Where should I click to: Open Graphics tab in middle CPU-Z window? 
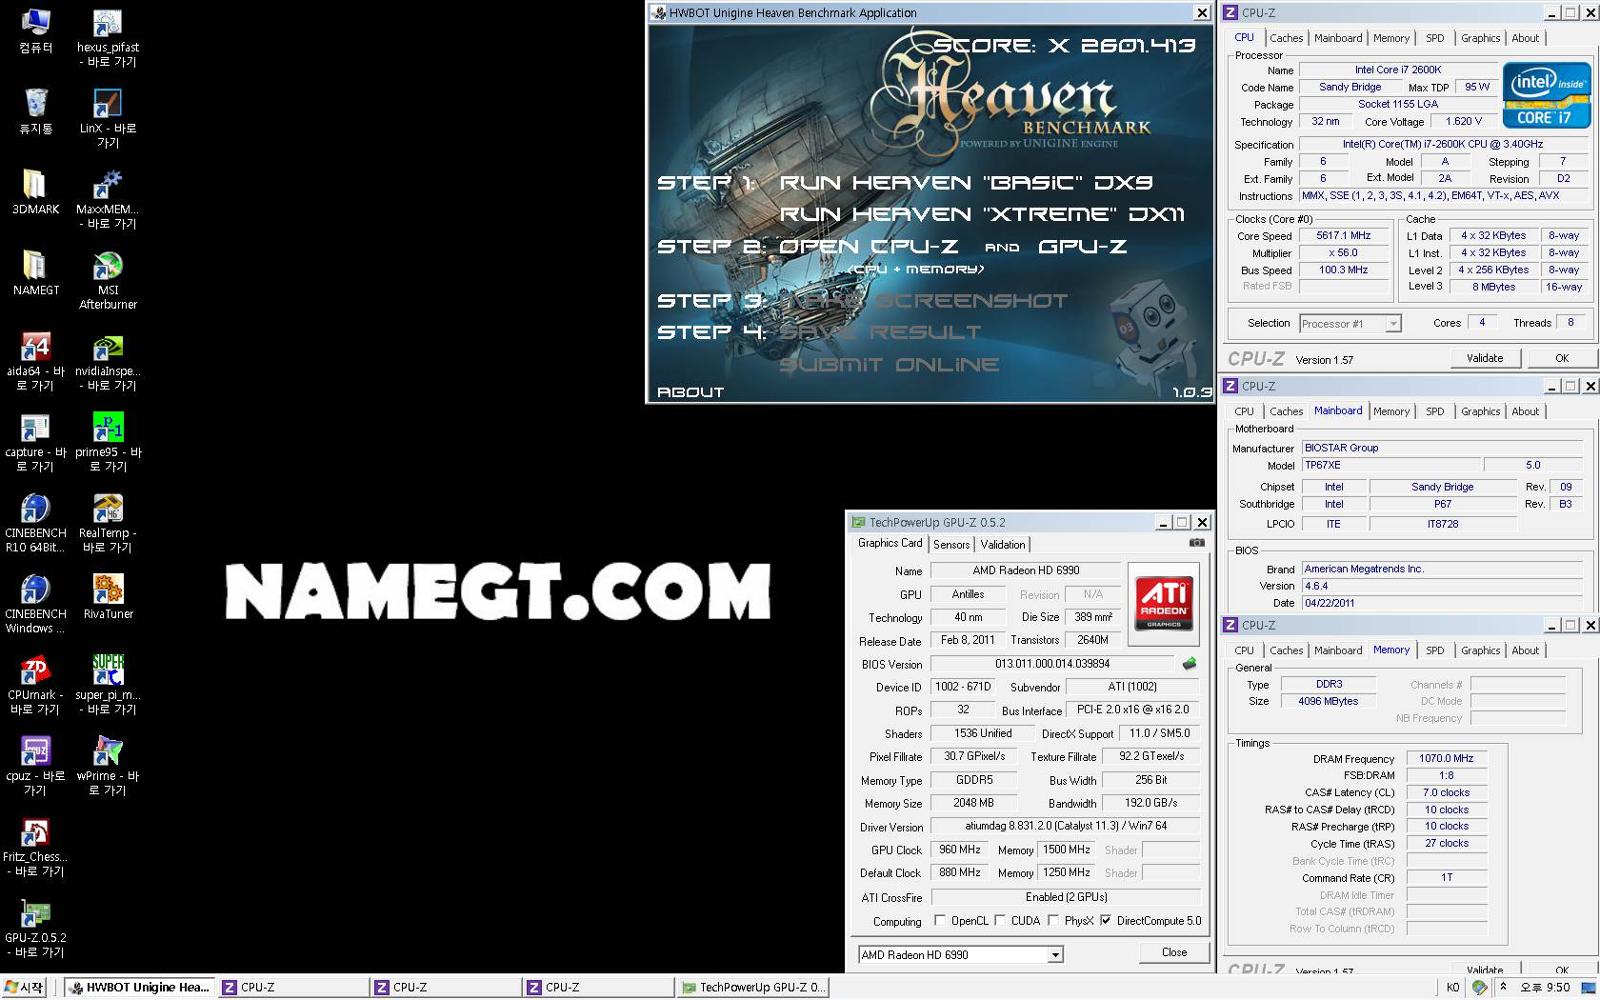click(1480, 411)
